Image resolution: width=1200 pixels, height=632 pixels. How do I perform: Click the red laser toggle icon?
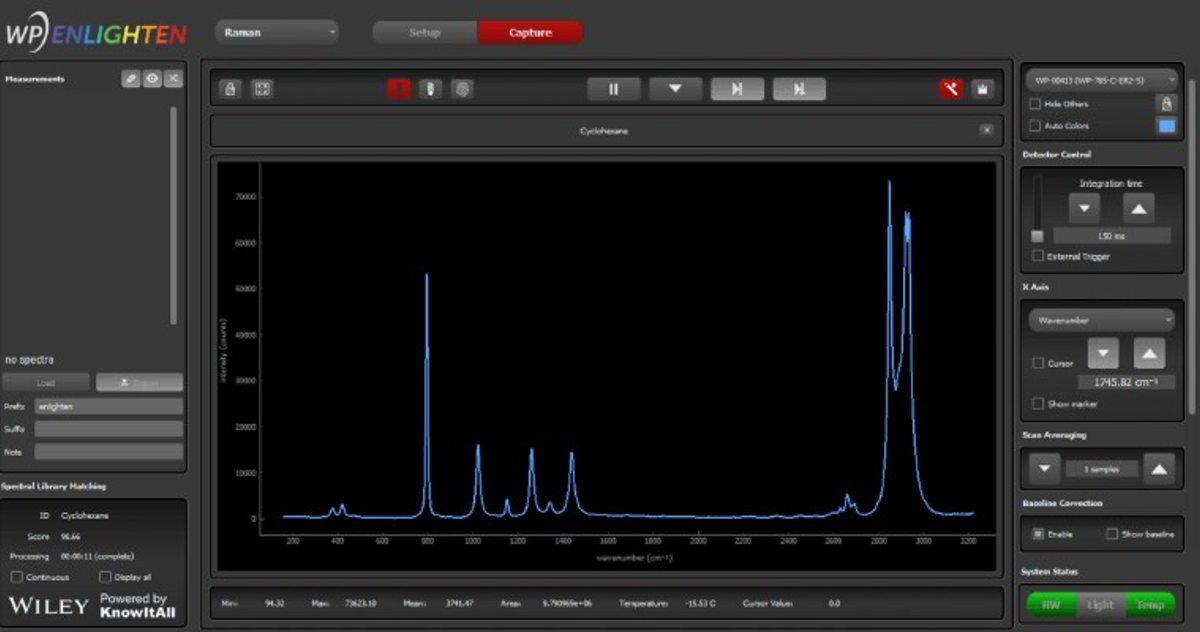tap(399, 89)
